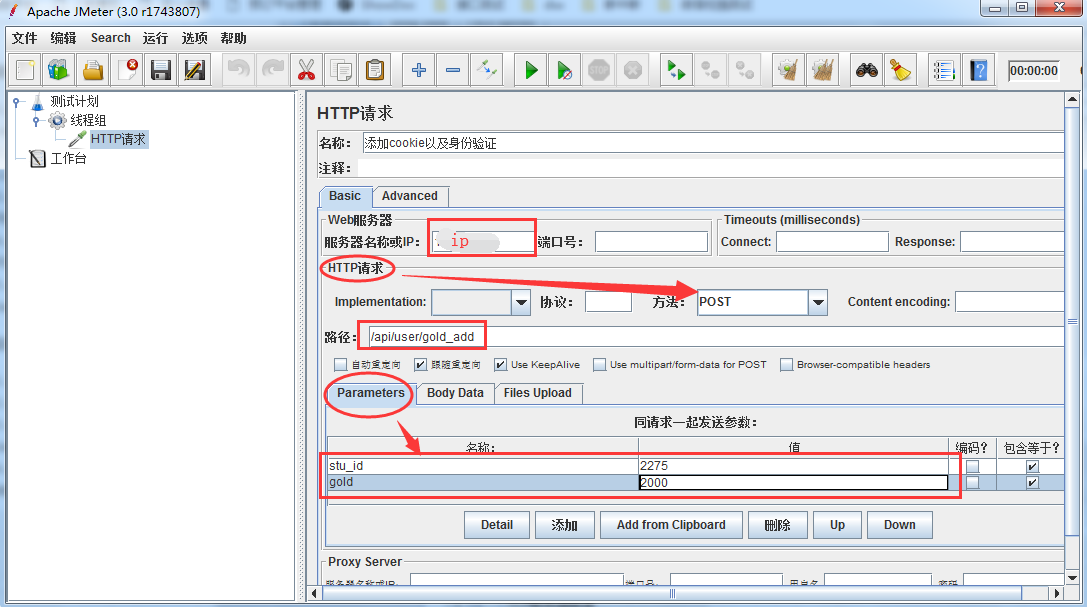Collapse all tree nodes minus icon
Viewport: 1087px width, 607px height.
pyautogui.click(x=453, y=70)
